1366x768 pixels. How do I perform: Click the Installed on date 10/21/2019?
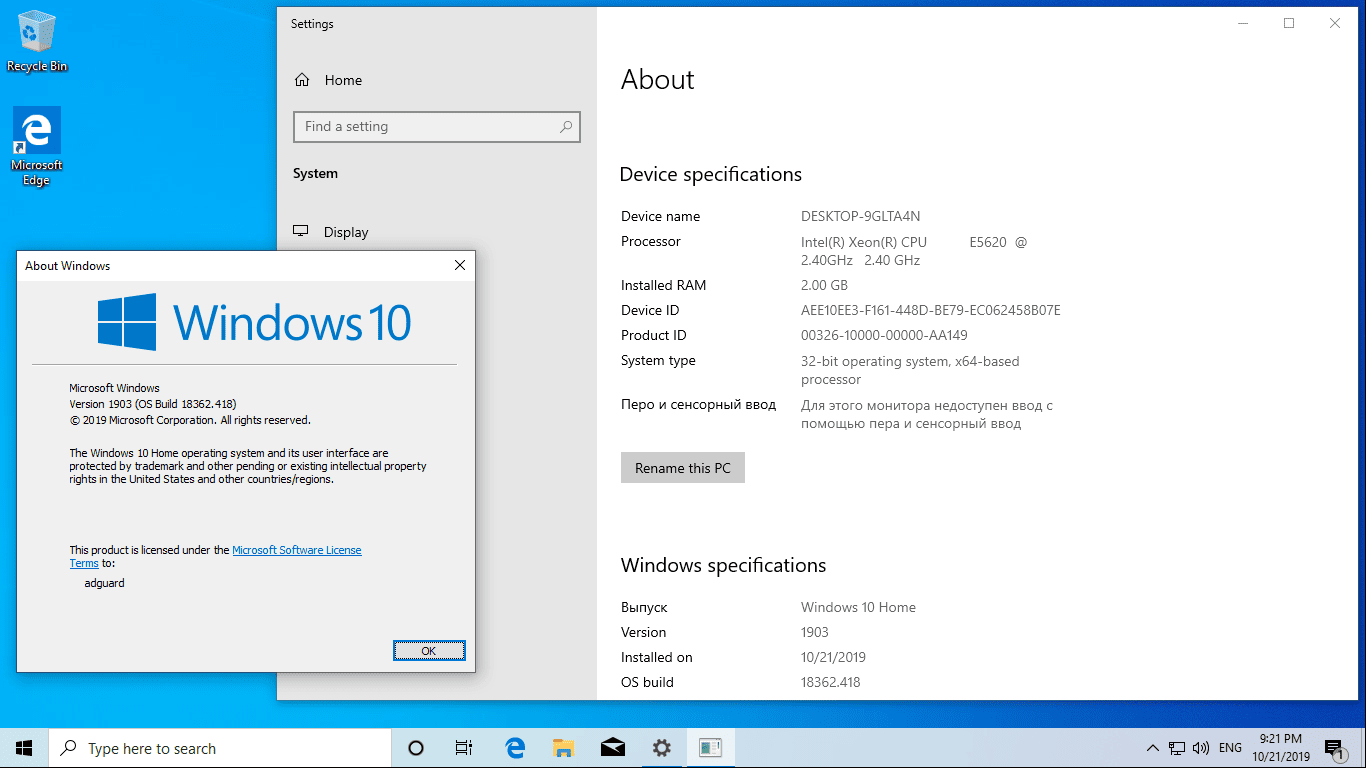coord(833,657)
